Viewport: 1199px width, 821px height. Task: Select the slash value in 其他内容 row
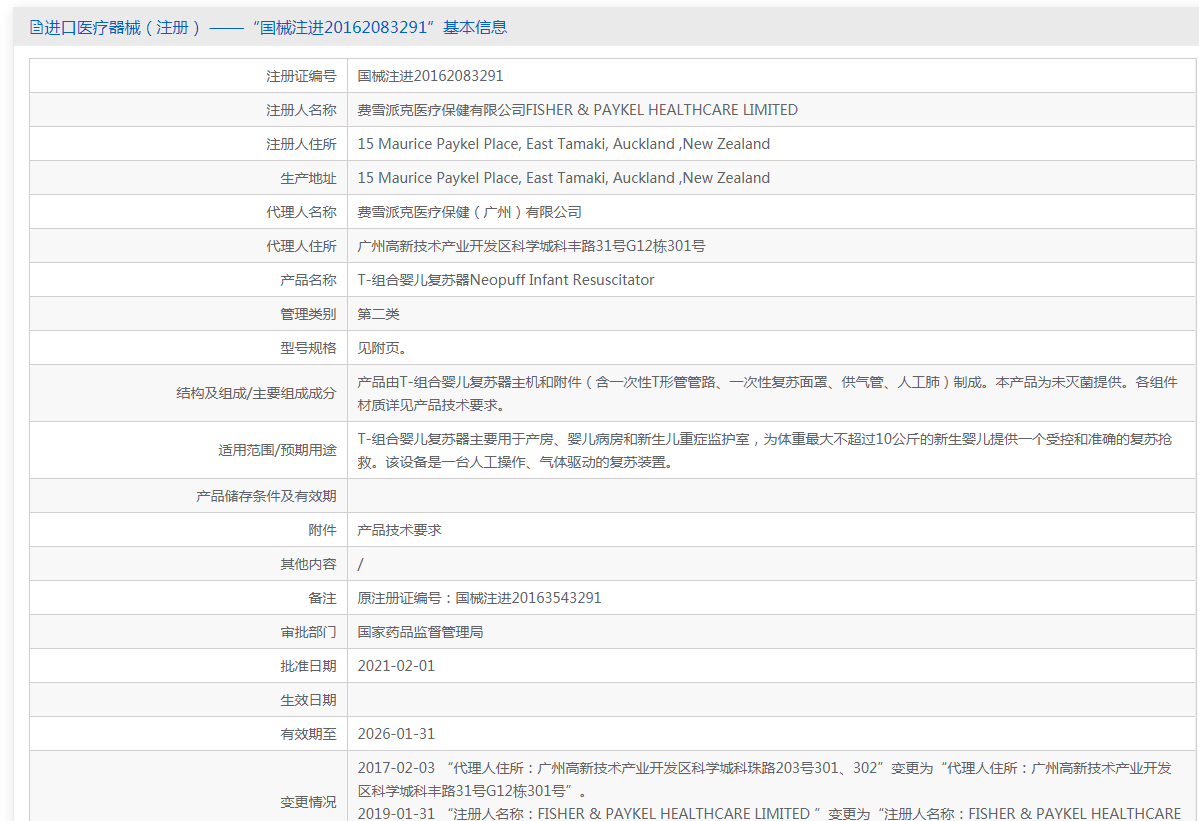[360, 564]
